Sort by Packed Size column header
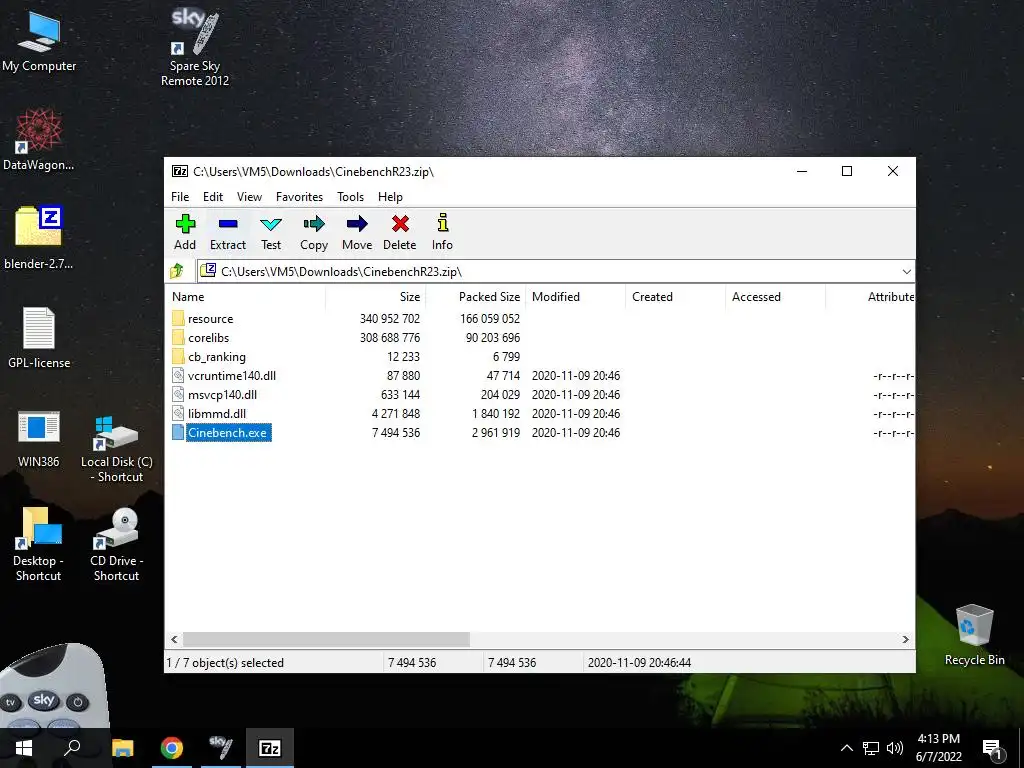This screenshot has width=1024, height=768. (475, 296)
